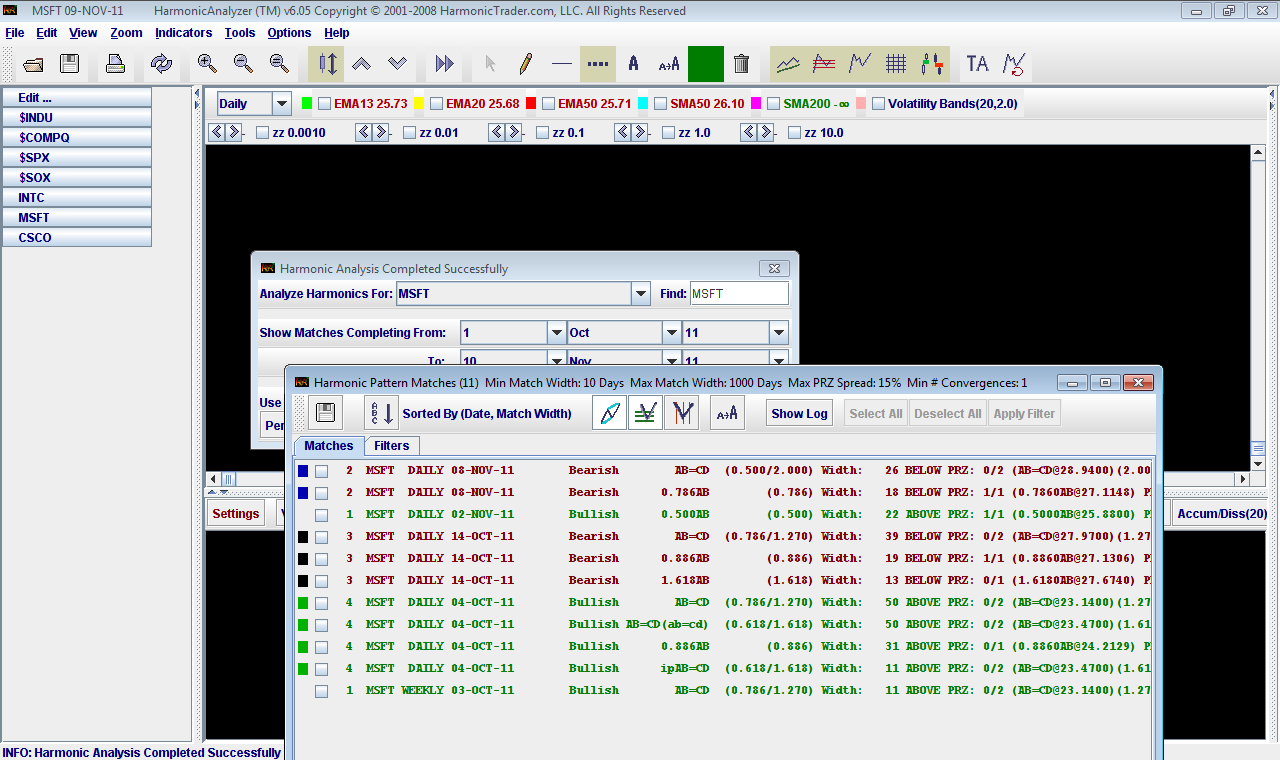Open the Oct month dropdown
The height and width of the screenshot is (760, 1280).
(x=672, y=333)
